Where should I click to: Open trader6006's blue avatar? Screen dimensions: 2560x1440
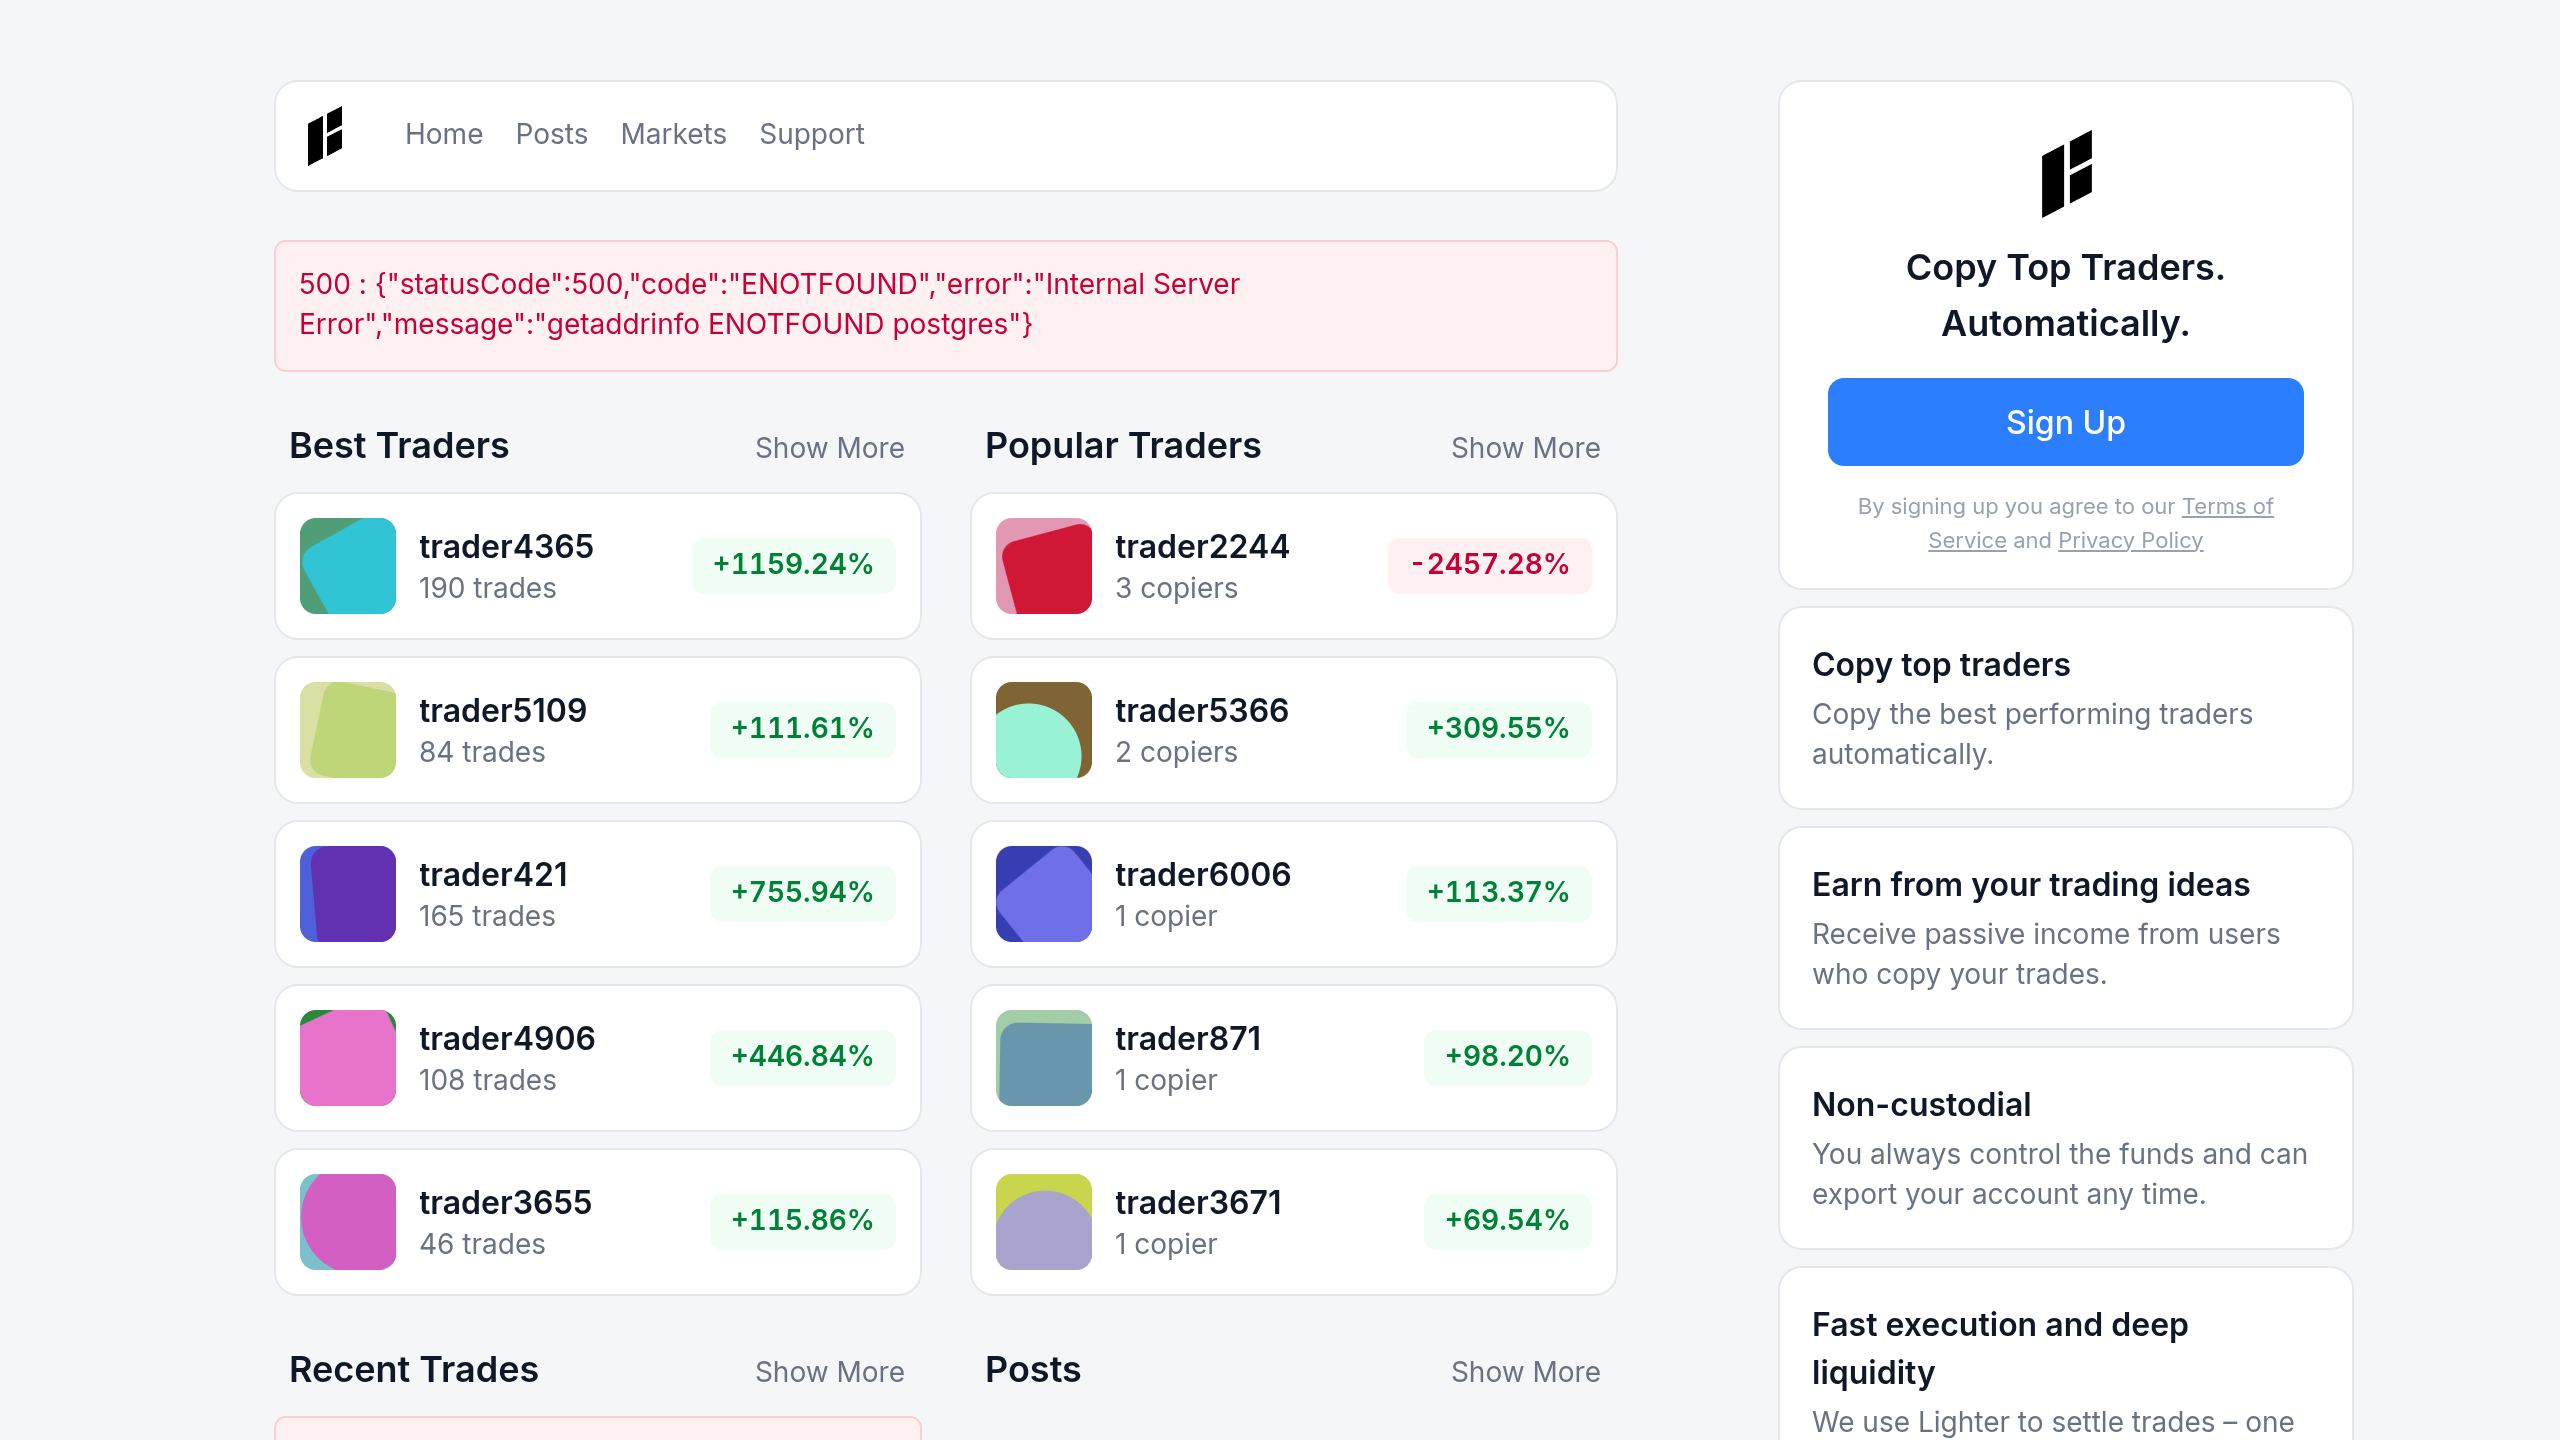click(1044, 894)
